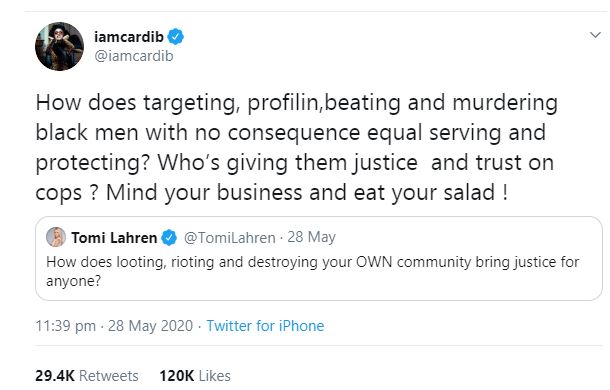View the 29.4K Retweets list
The height and width of the screenshot is (390, 610).
87,376
